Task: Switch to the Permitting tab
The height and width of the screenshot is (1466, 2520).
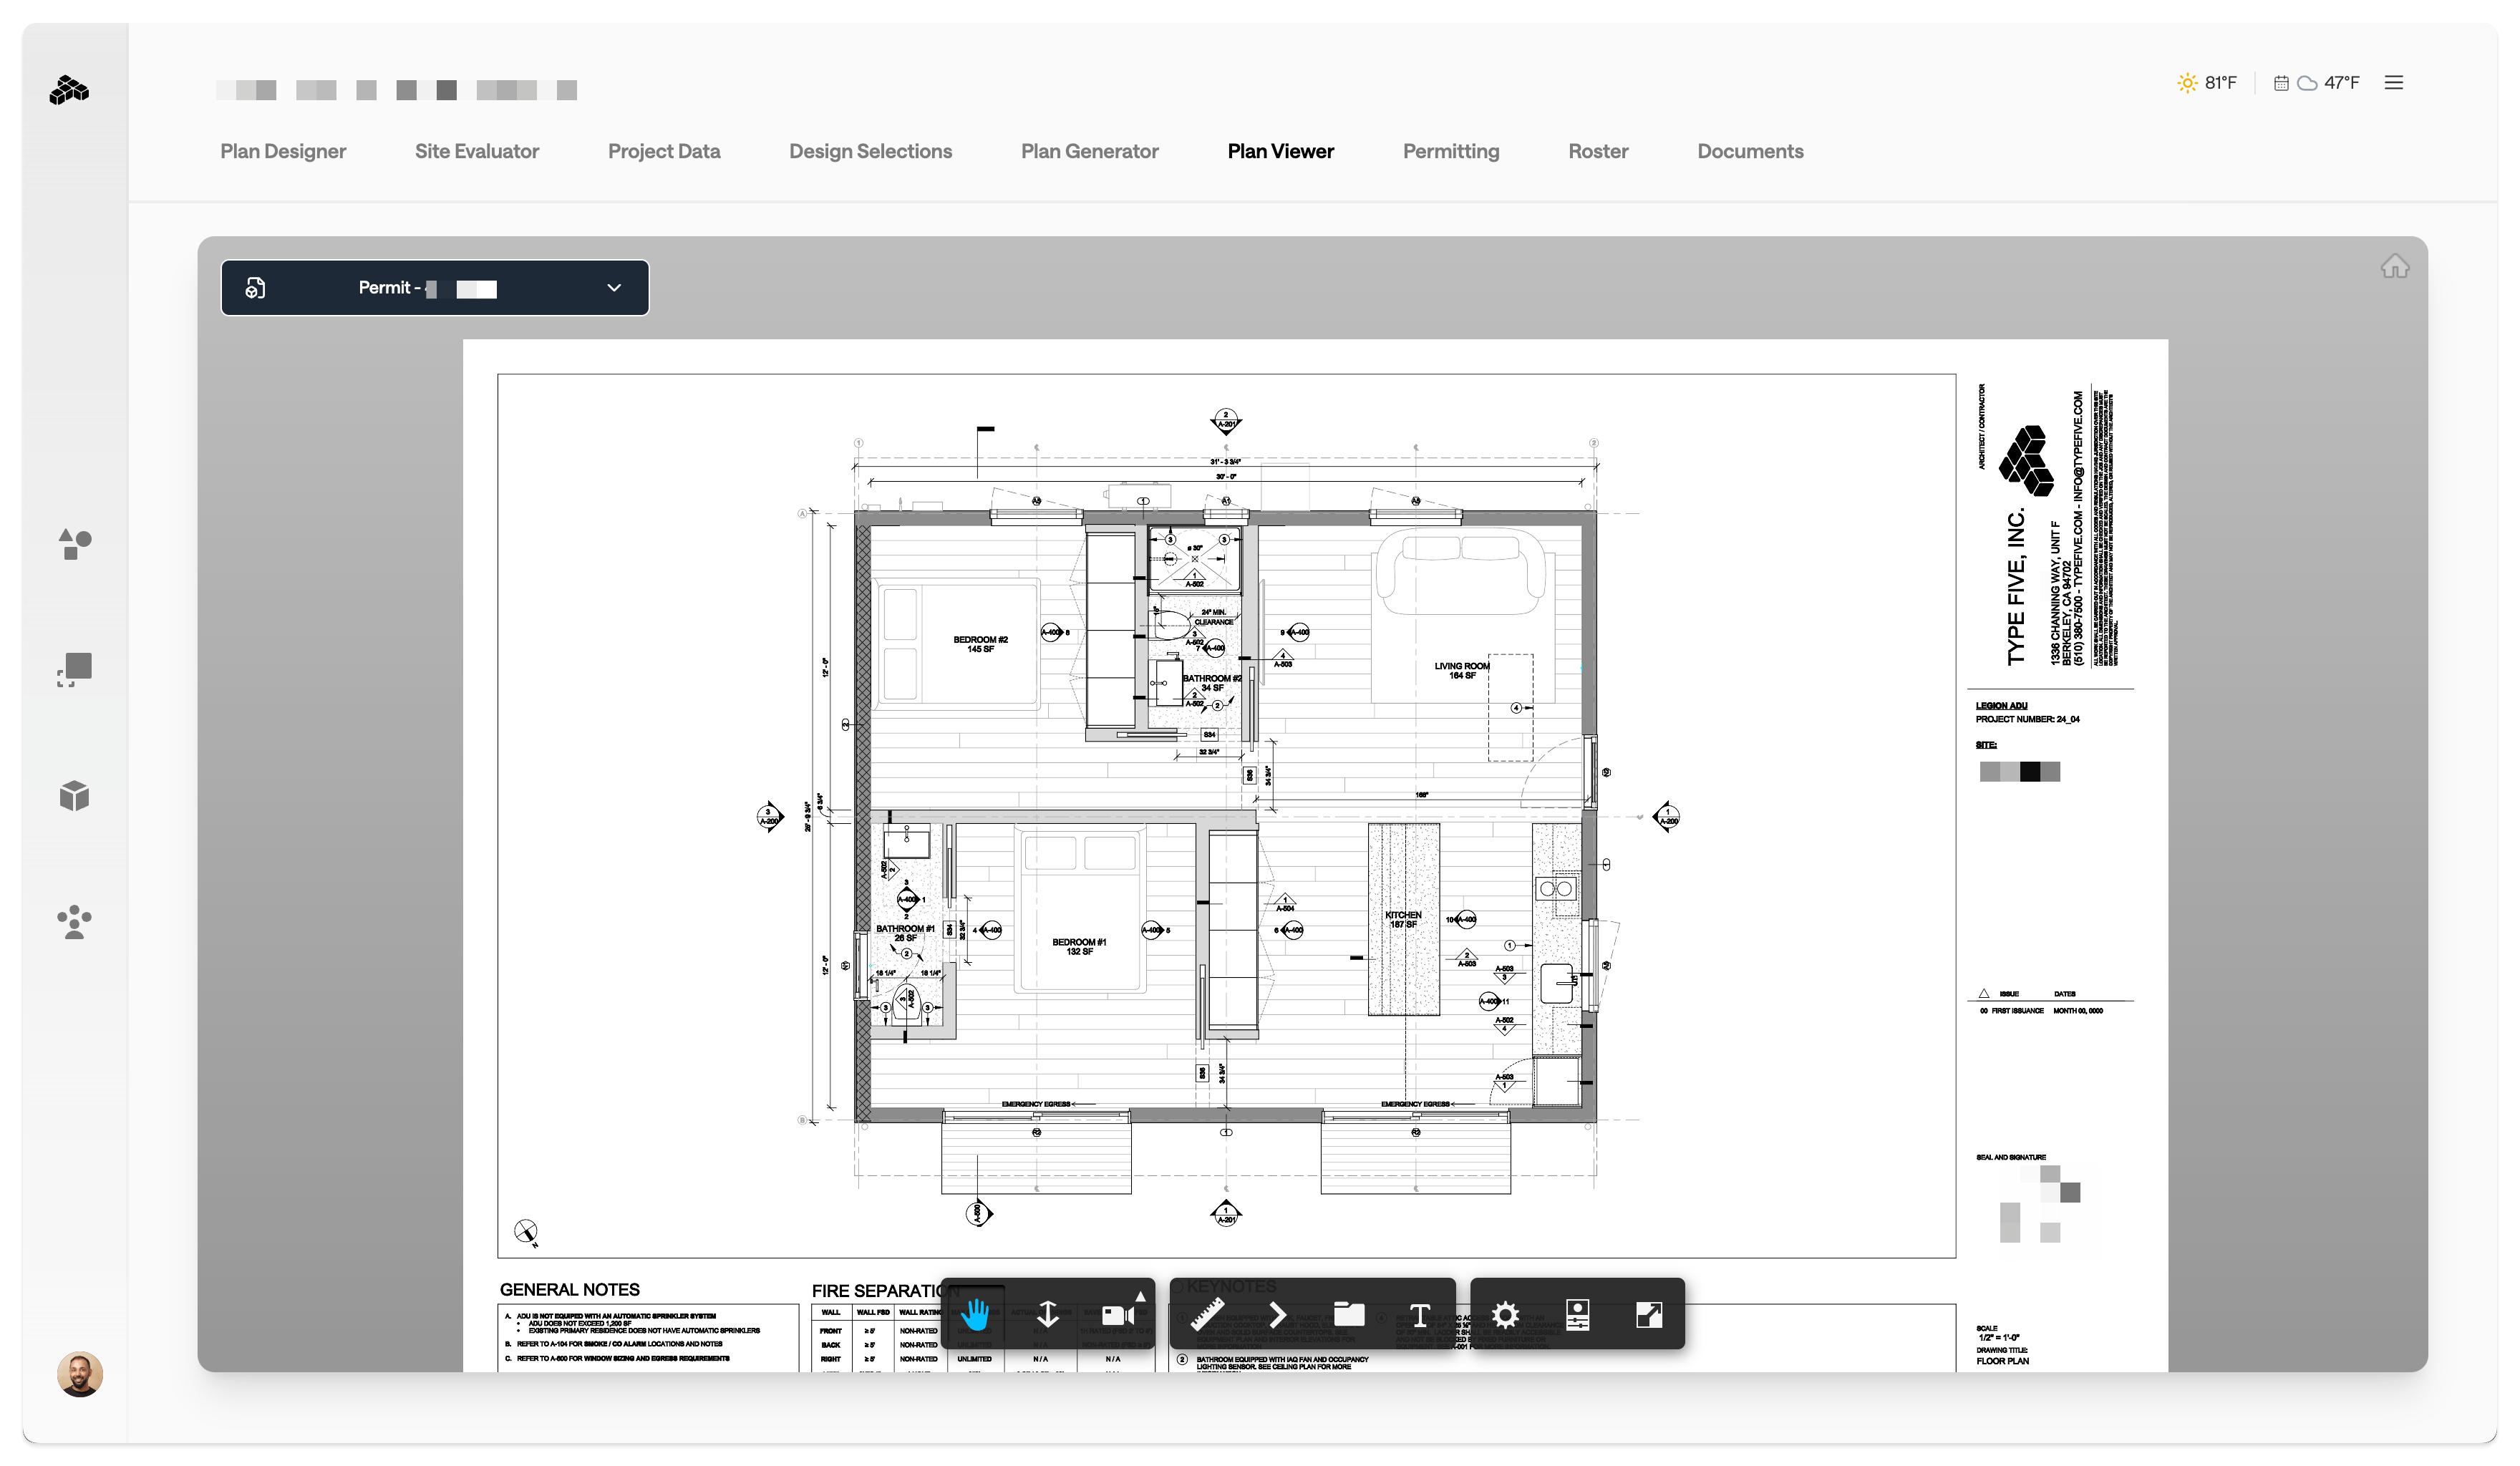Action: pos(1451,151)
